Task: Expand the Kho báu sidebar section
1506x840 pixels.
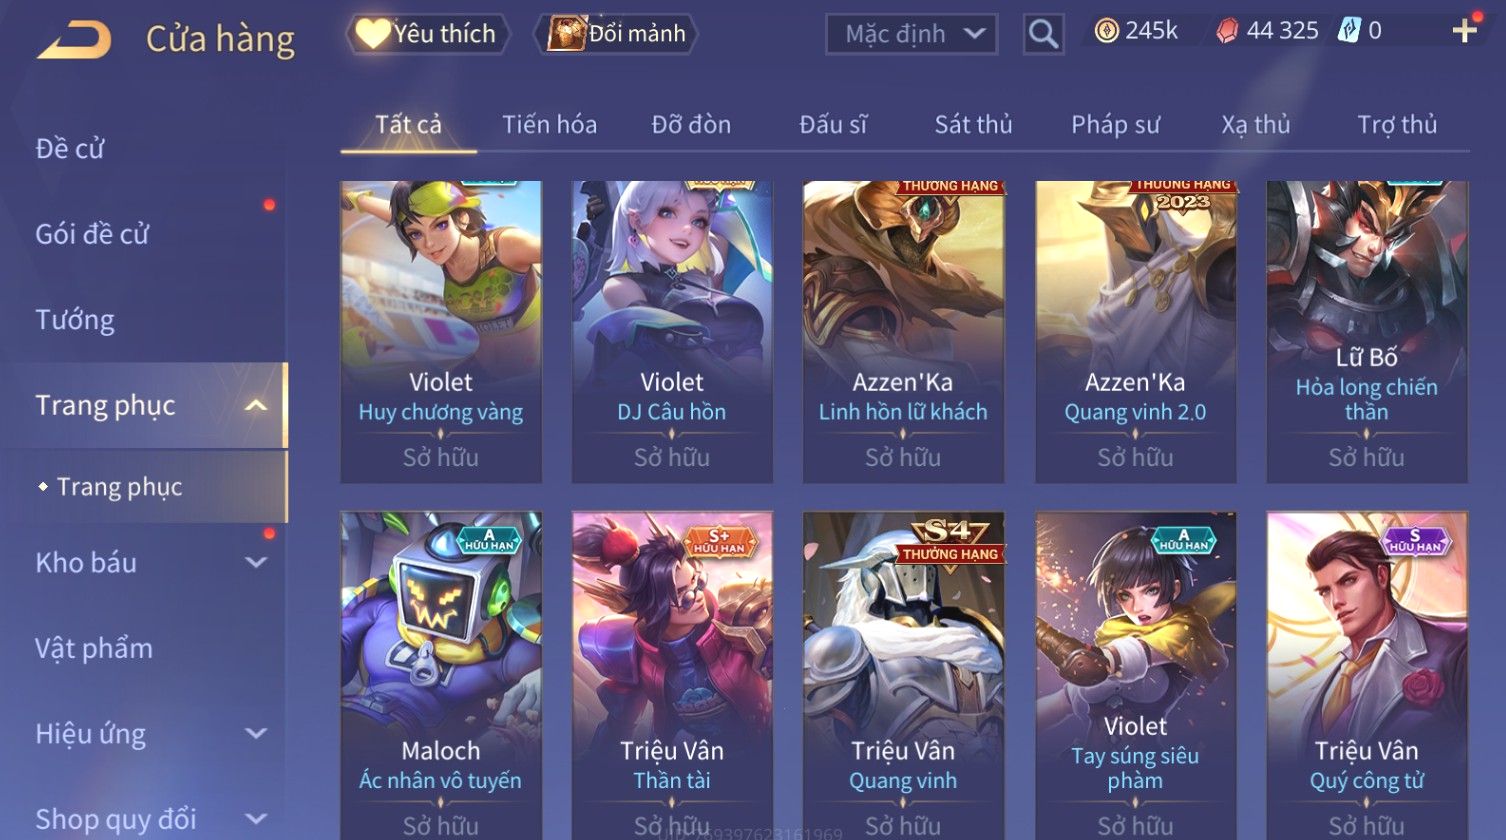Action: tap(256, 563)
